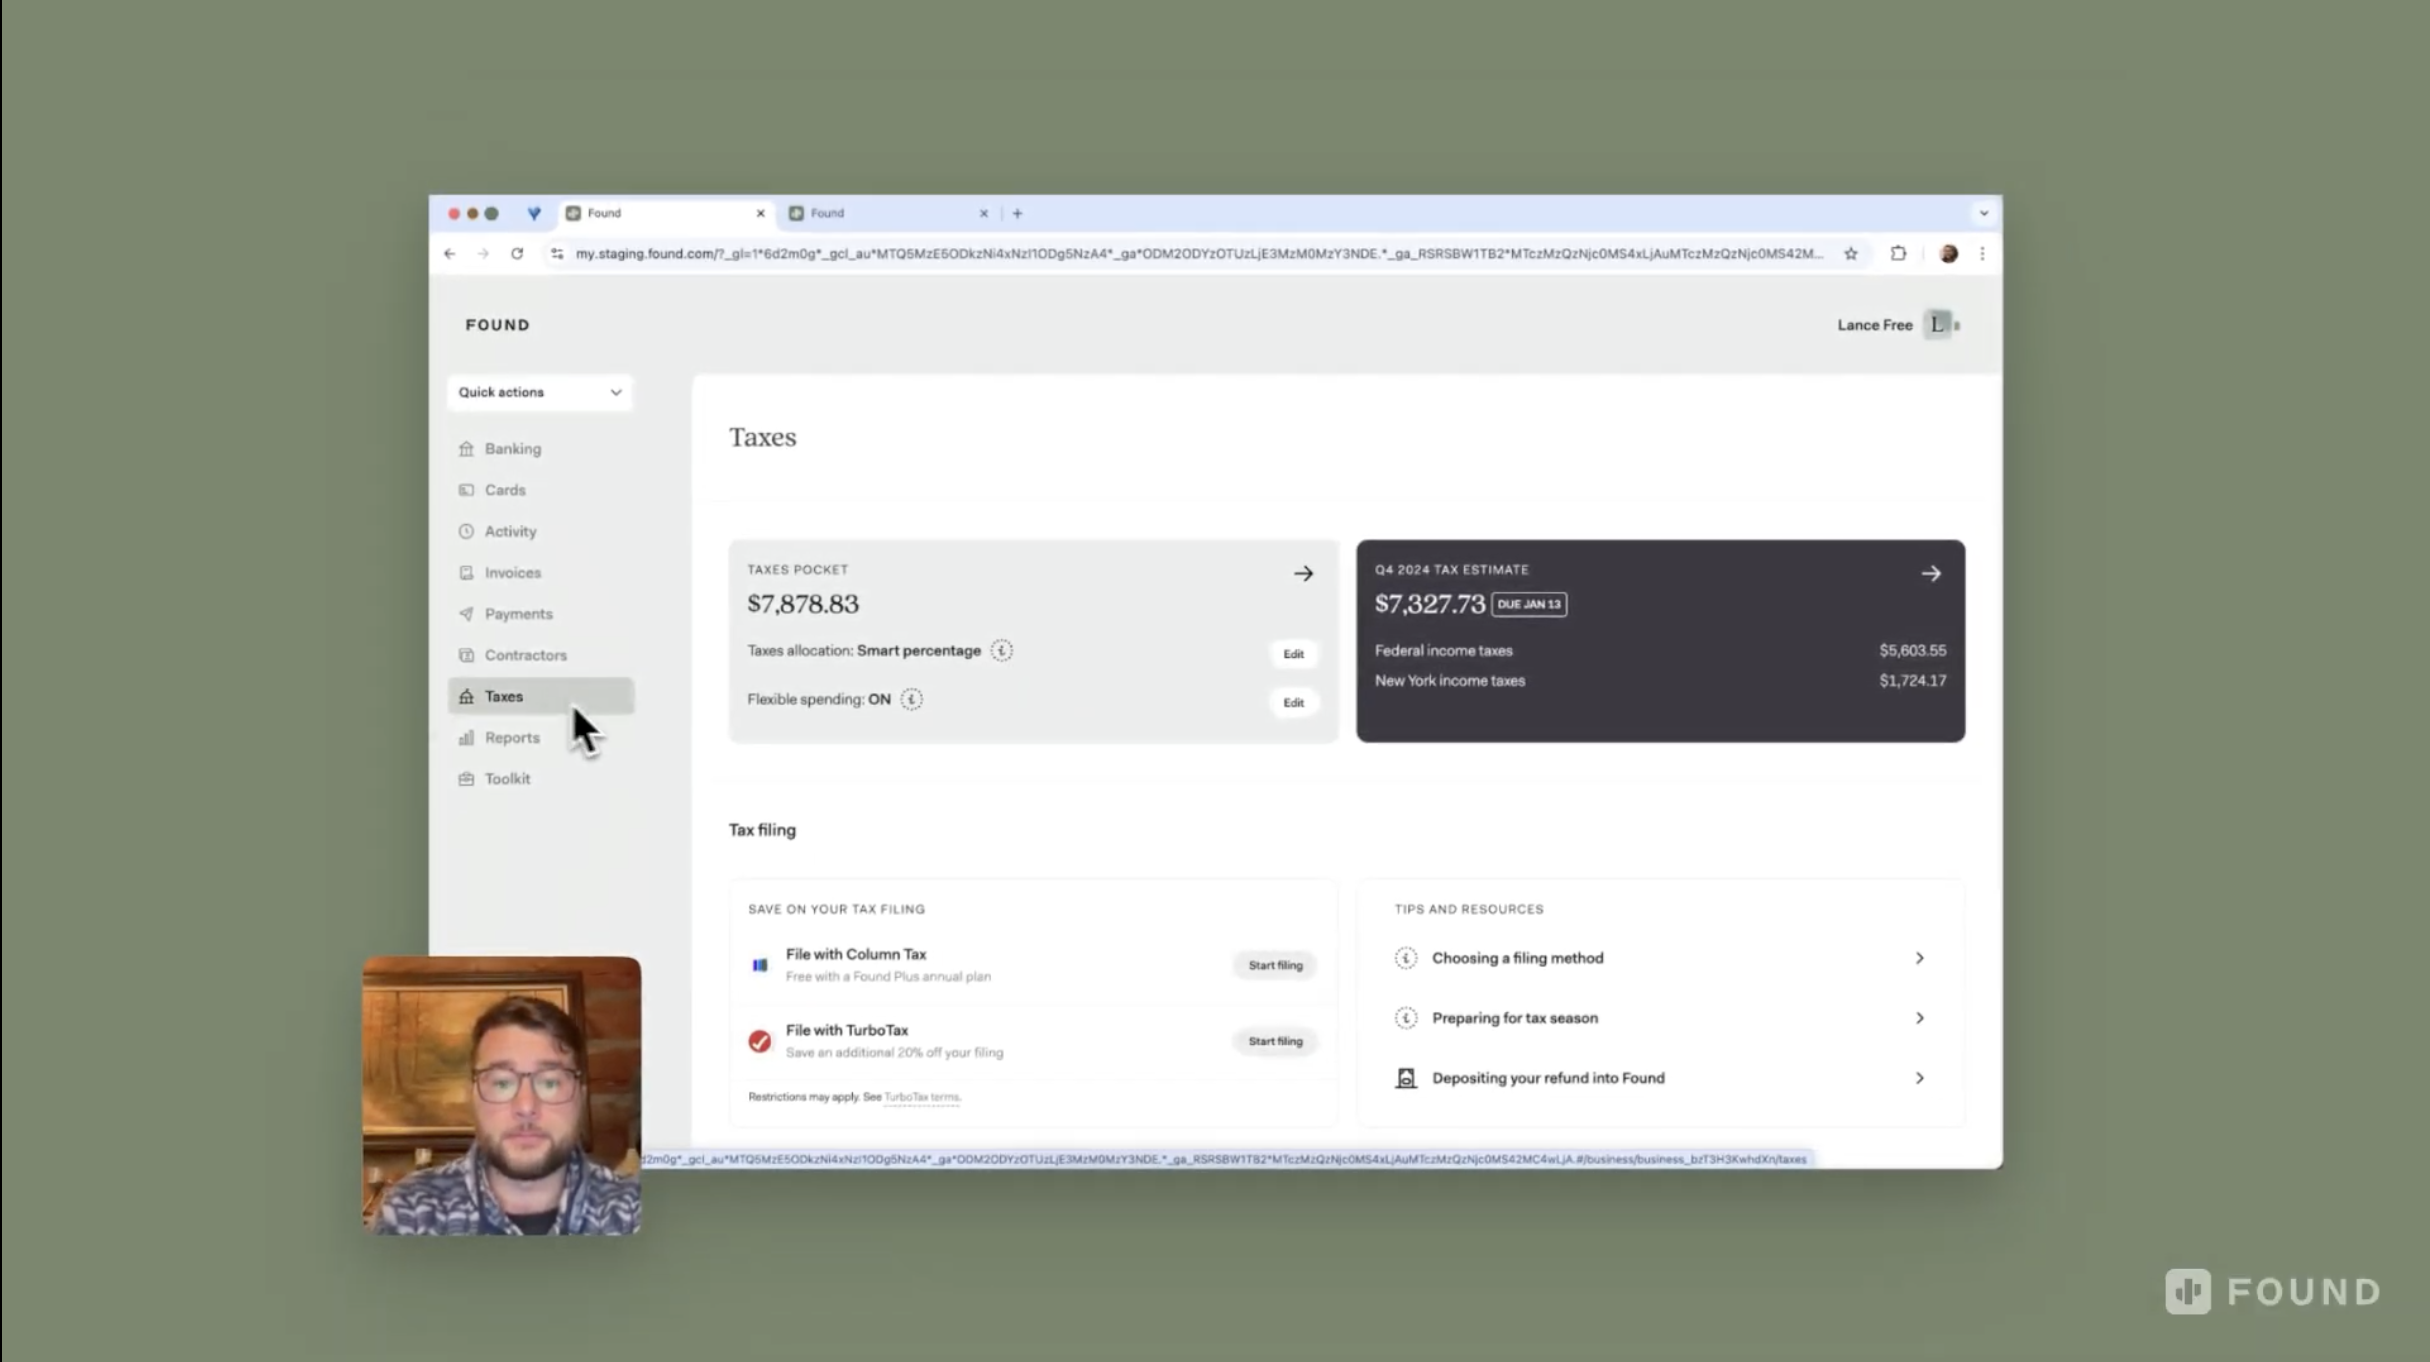Open the browser three-dot menu
This screenshot has height=1362, width=2430.
tap(1982, 254)
